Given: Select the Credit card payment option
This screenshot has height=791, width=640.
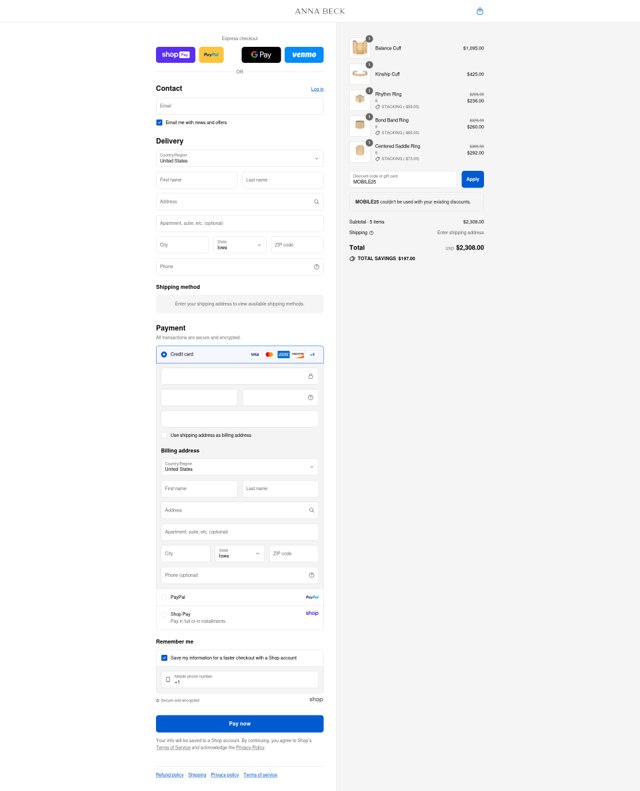Looking at the screenshot, I should pos(164,355).
